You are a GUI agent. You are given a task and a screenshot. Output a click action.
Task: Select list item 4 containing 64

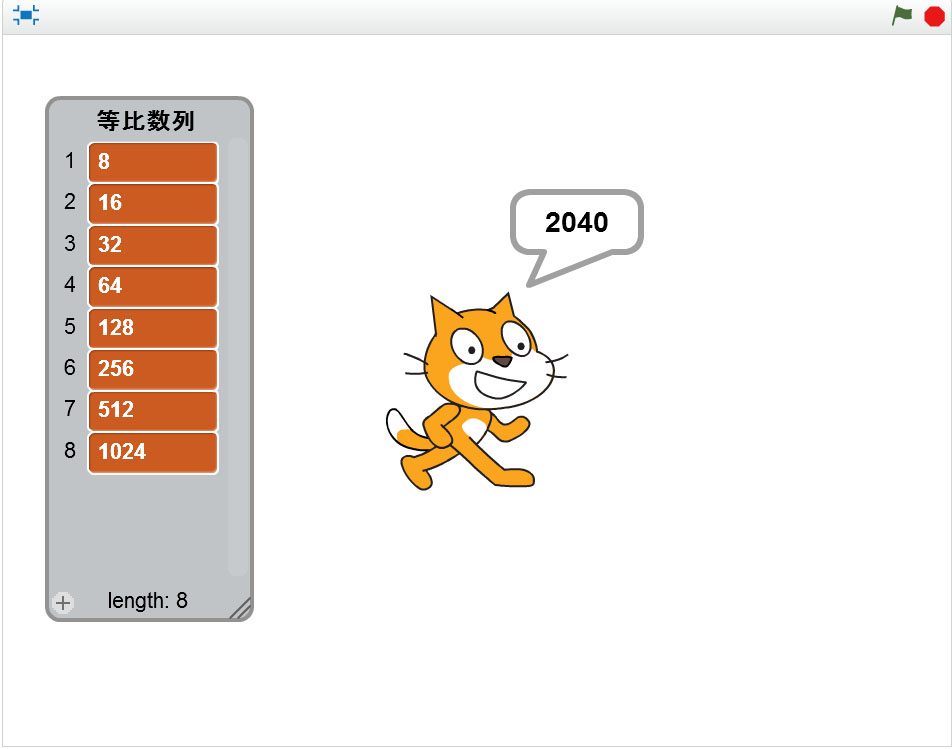[x=153, y=286]
